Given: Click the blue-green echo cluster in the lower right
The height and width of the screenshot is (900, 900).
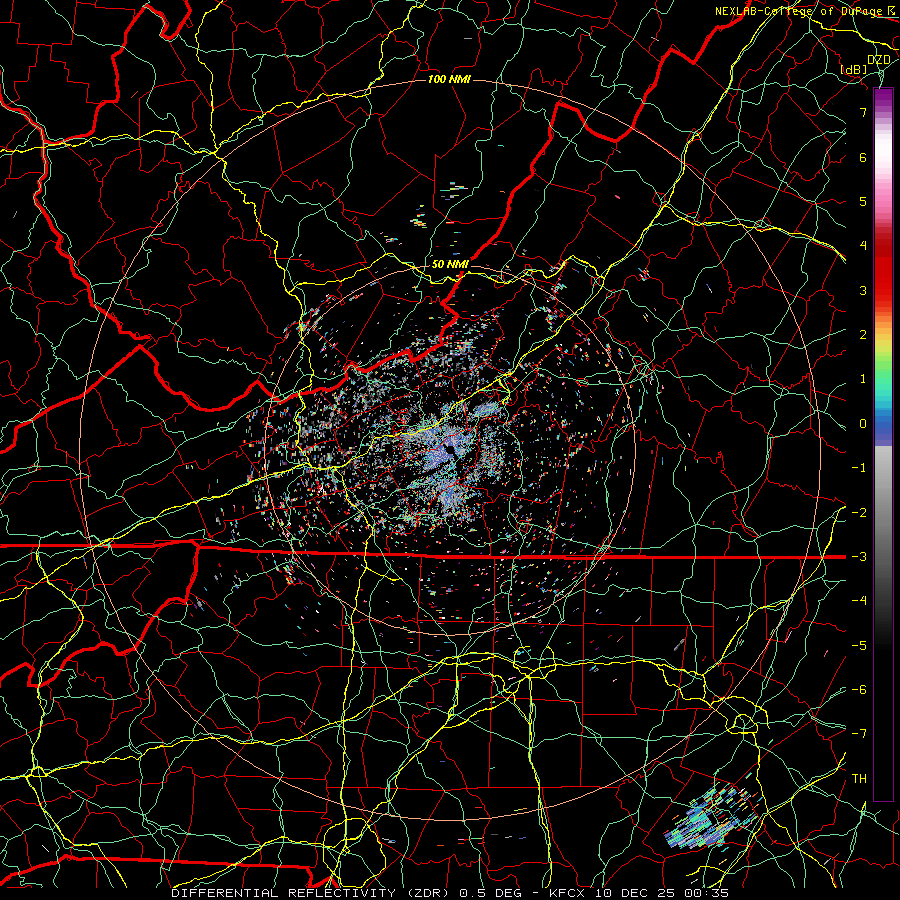Looking at the screenshot, I should 712,818.
